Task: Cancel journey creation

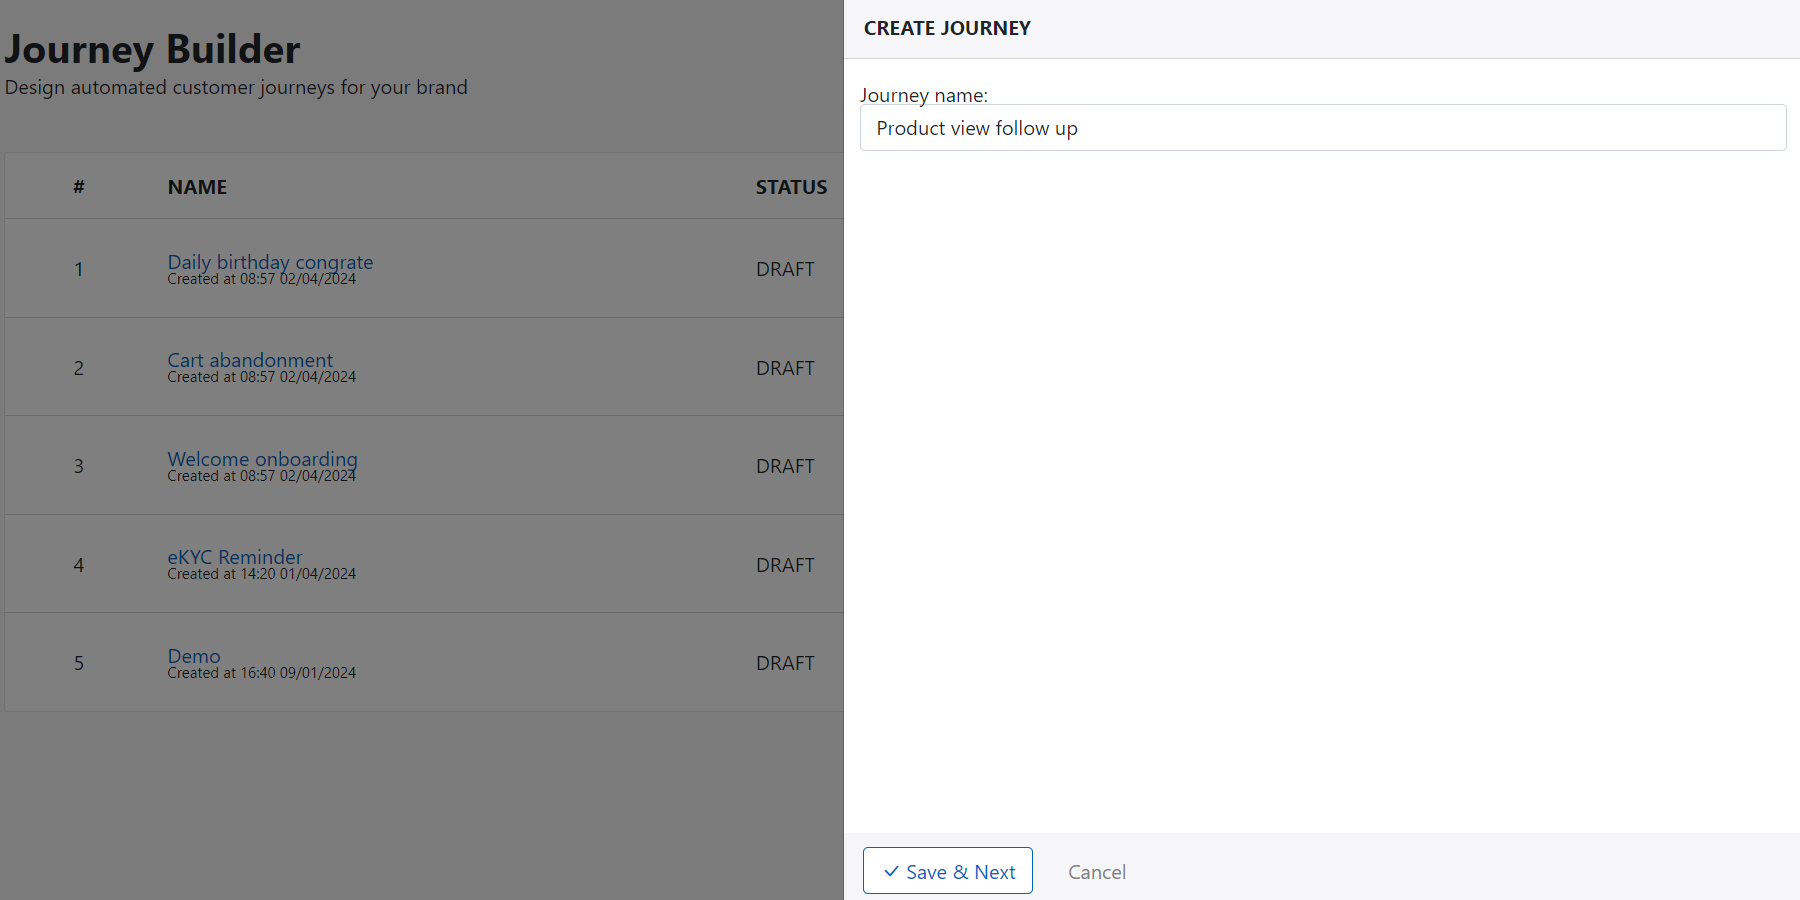Action: (1096, 872)
